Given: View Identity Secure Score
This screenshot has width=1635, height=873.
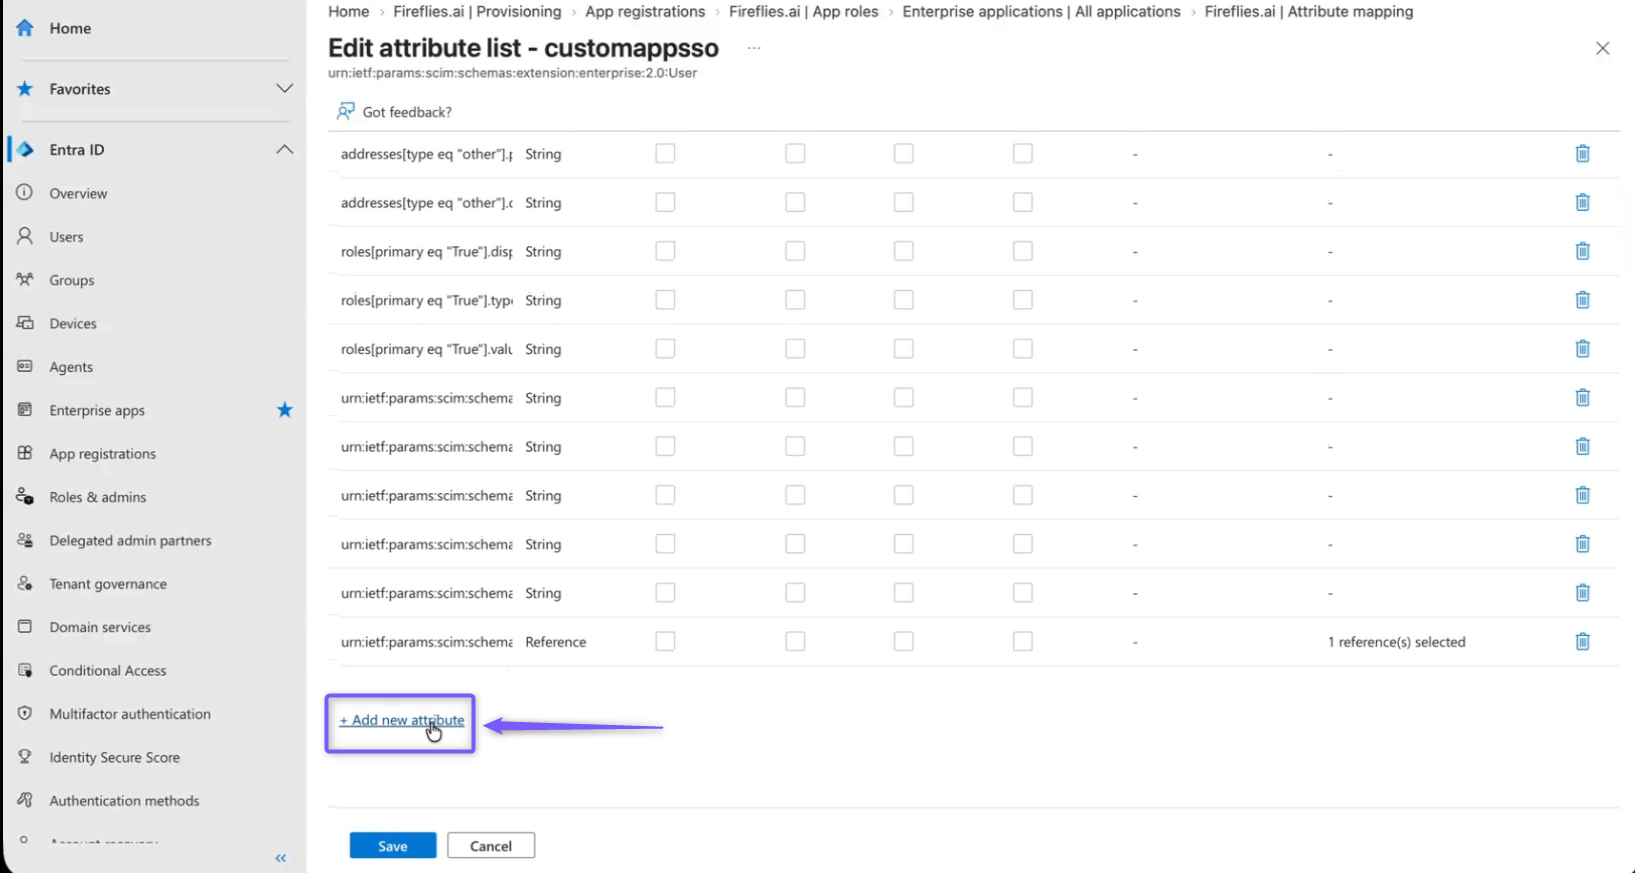Looking at the screenshot, I should (115, 757).
